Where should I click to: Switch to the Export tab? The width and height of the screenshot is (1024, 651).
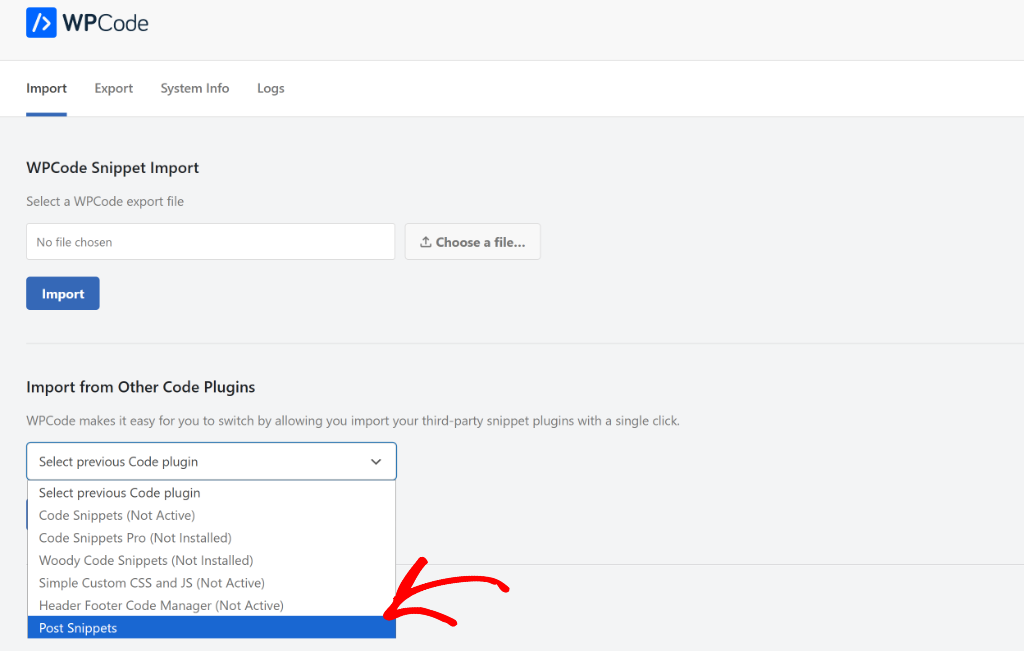coord(114,88)
